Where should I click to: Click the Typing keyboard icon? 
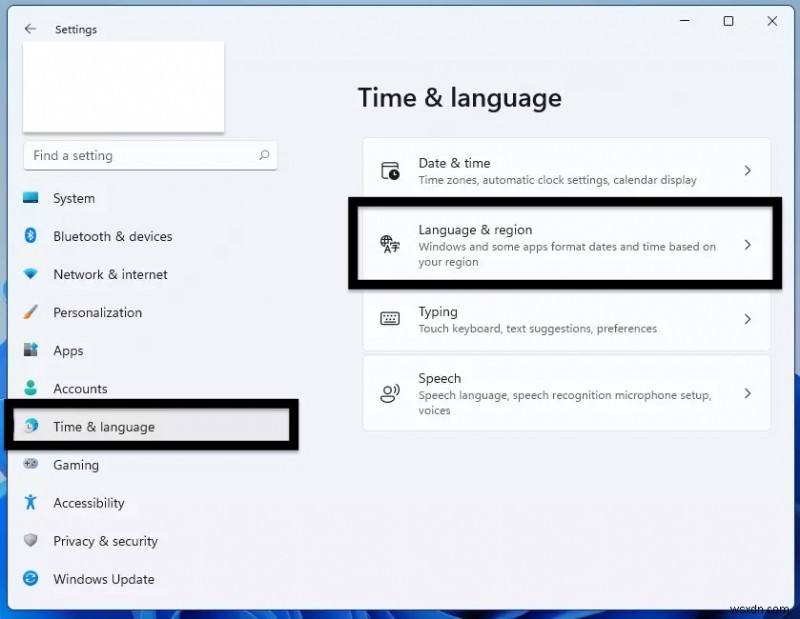tap(391, 320)
